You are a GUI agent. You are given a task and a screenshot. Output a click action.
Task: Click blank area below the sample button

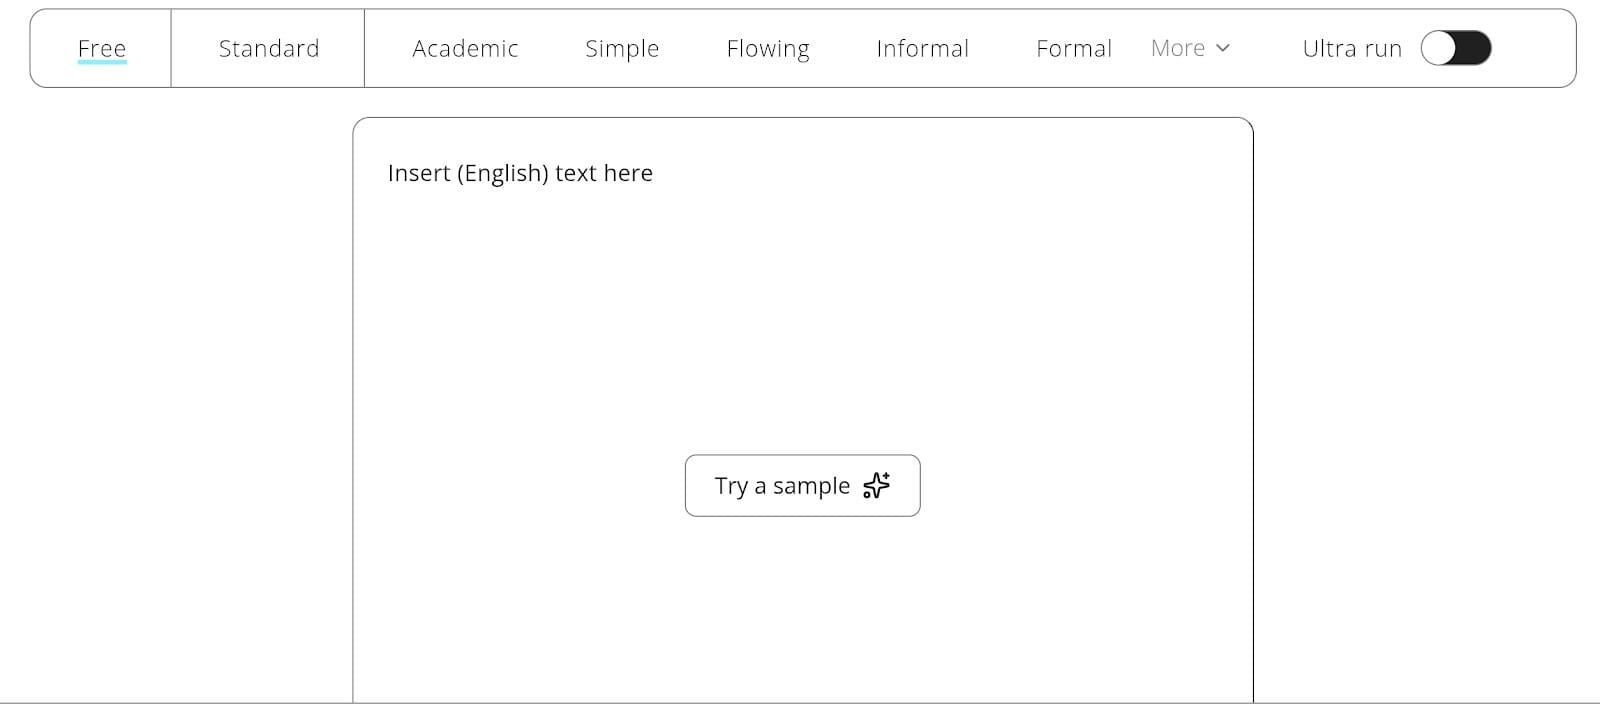coord(802,610)
